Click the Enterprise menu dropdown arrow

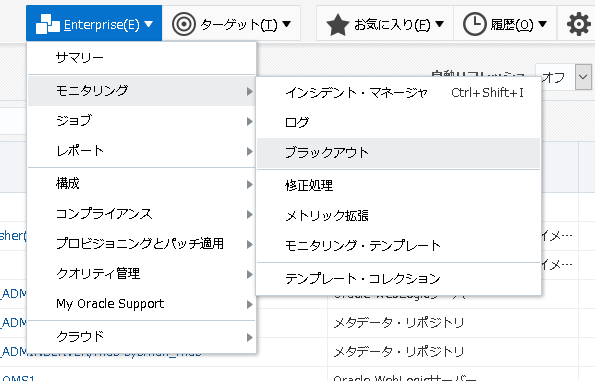pyautogui.click(x=148, y=24)
